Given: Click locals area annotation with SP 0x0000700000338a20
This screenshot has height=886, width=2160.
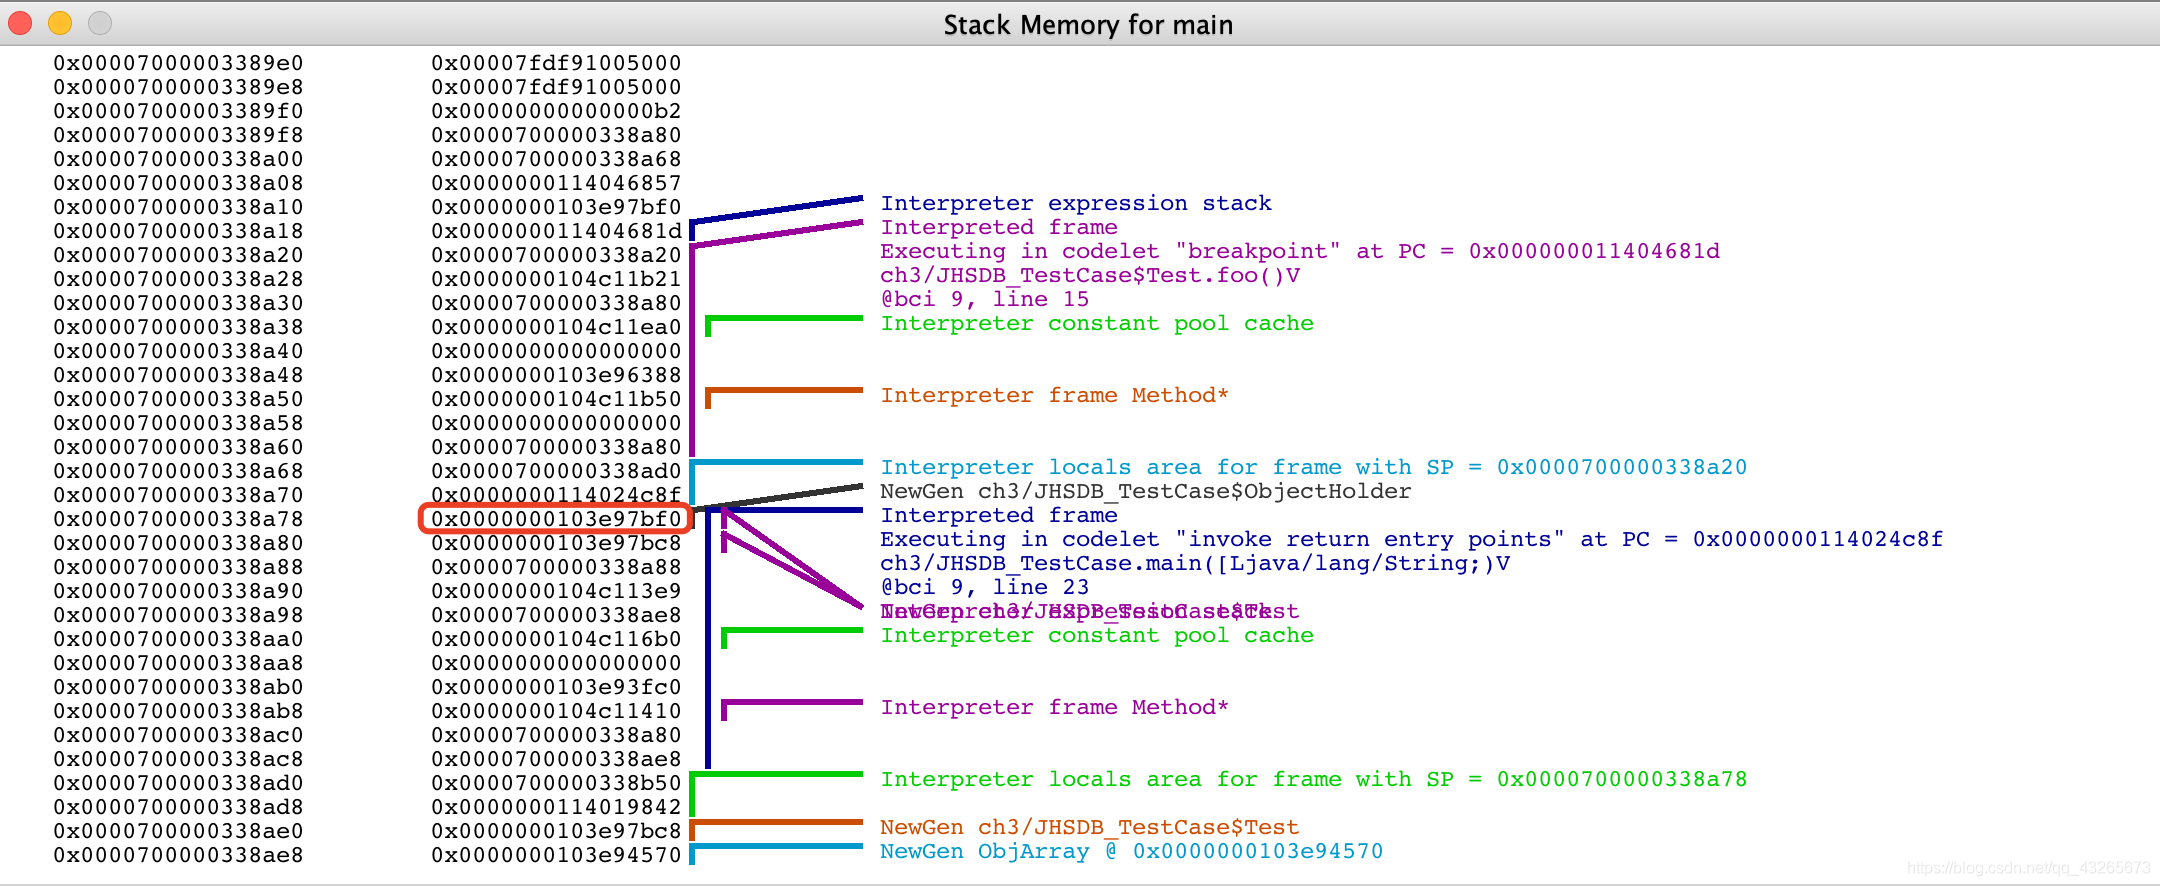Looking at the screenshot, I should pos(1314,467).
